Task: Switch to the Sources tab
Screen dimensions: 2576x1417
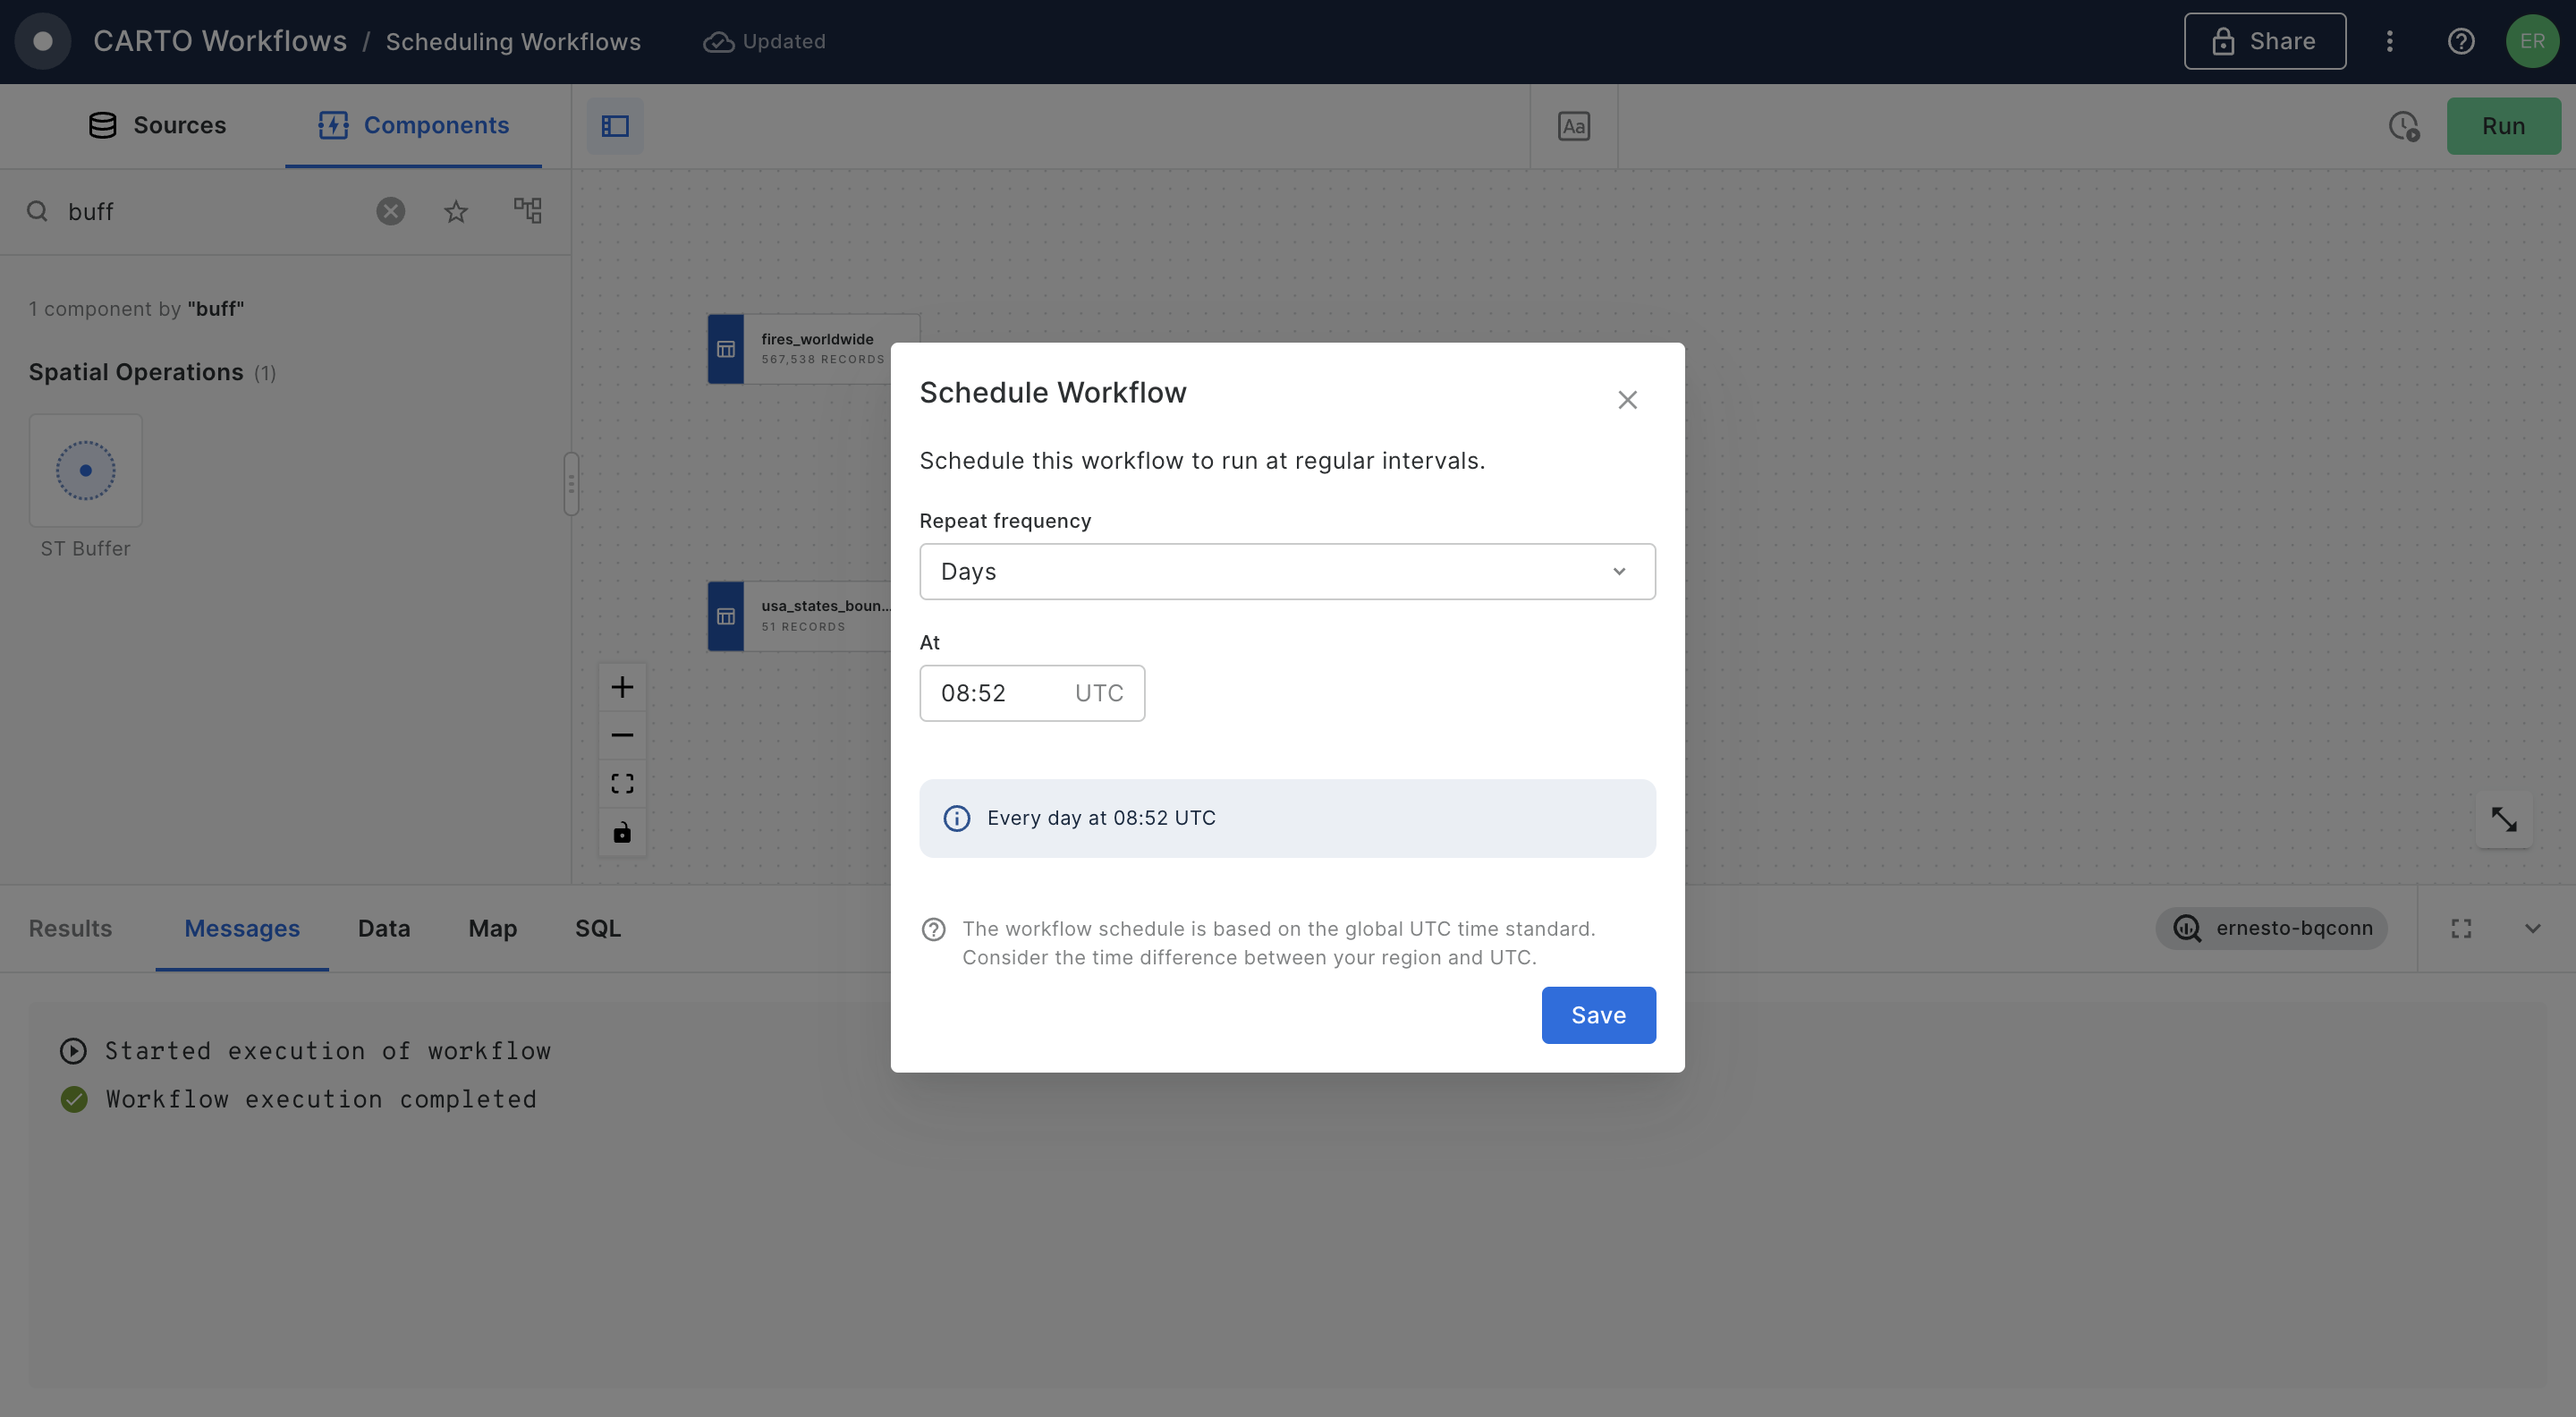Action: (x=158, y=125)
